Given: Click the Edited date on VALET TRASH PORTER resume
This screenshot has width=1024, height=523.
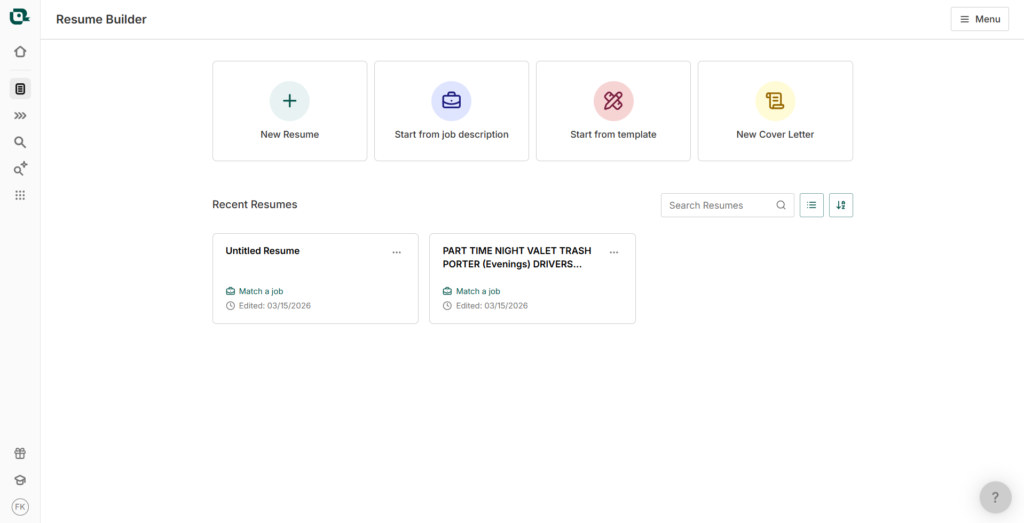Looking at the screenshot, I should coord(485,306).
